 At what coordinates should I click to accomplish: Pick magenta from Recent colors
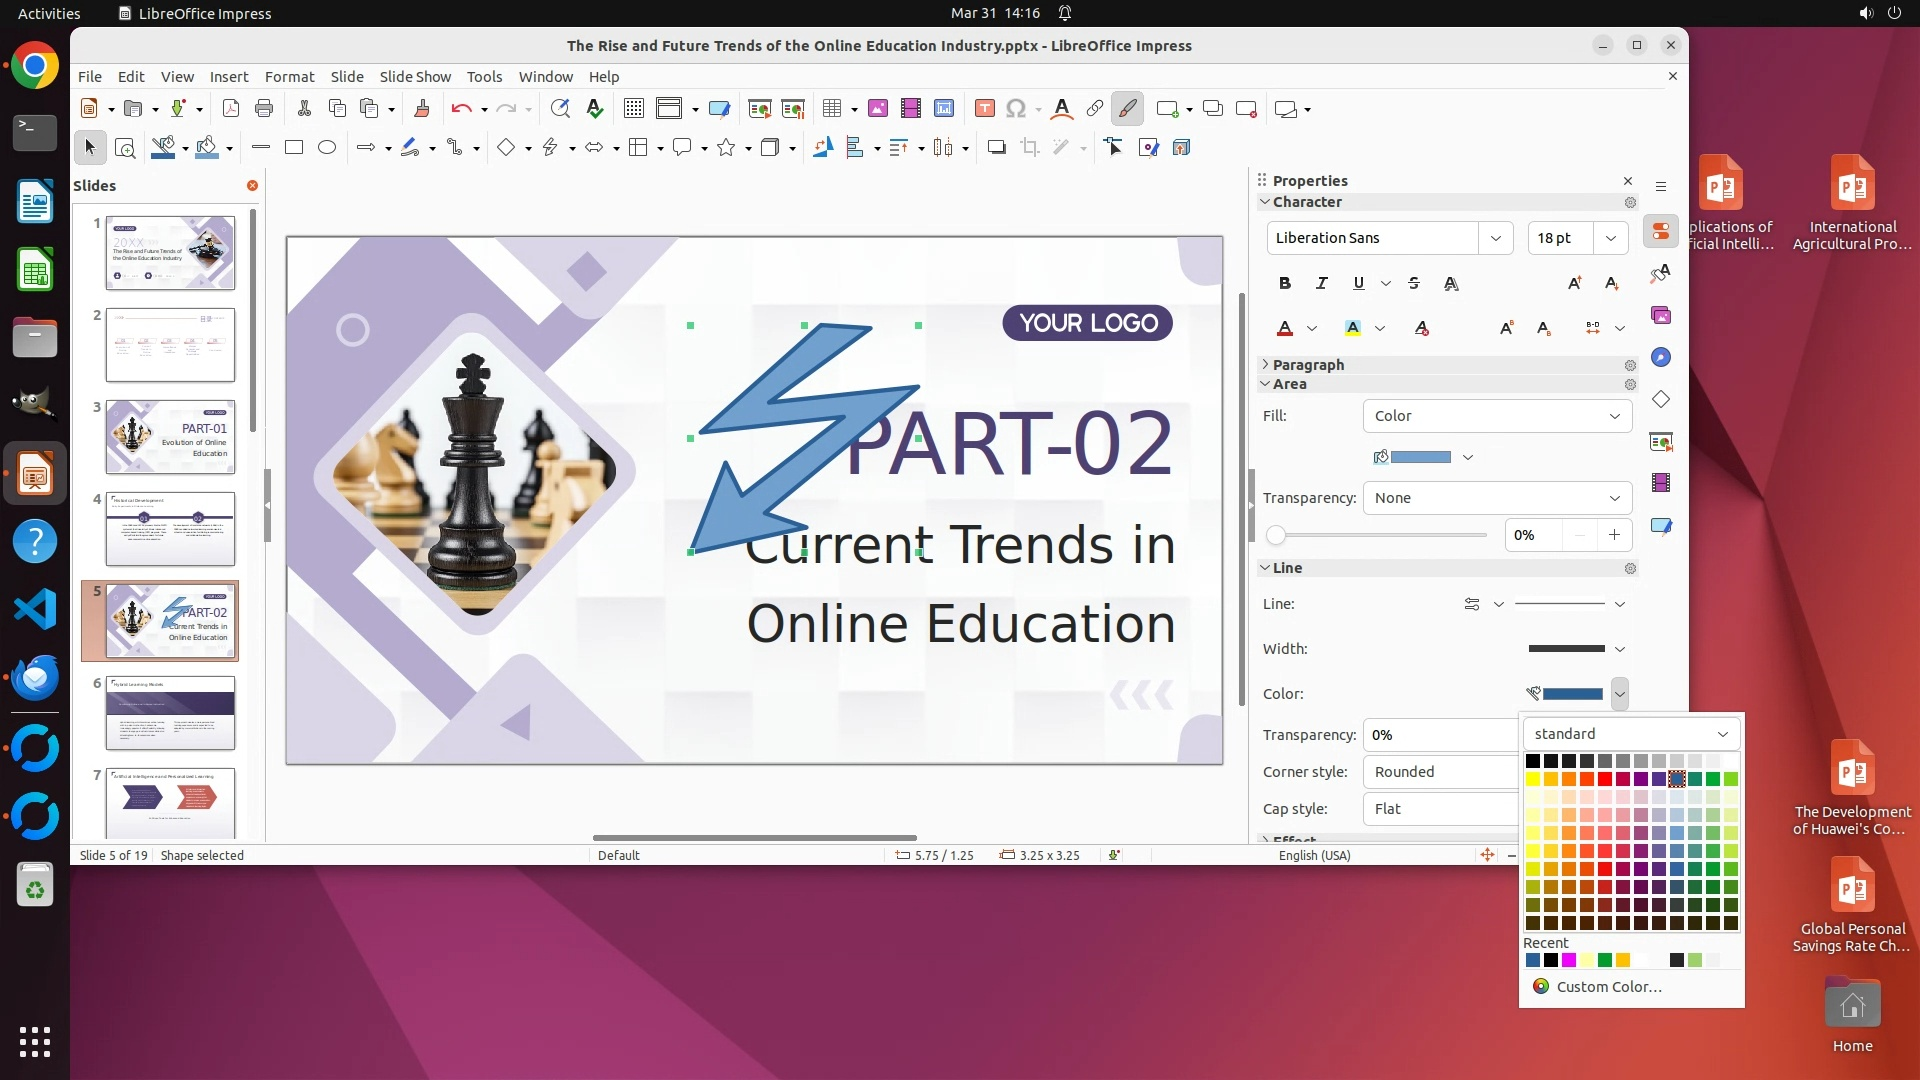pyautogui.click(x=1569, y=961)
